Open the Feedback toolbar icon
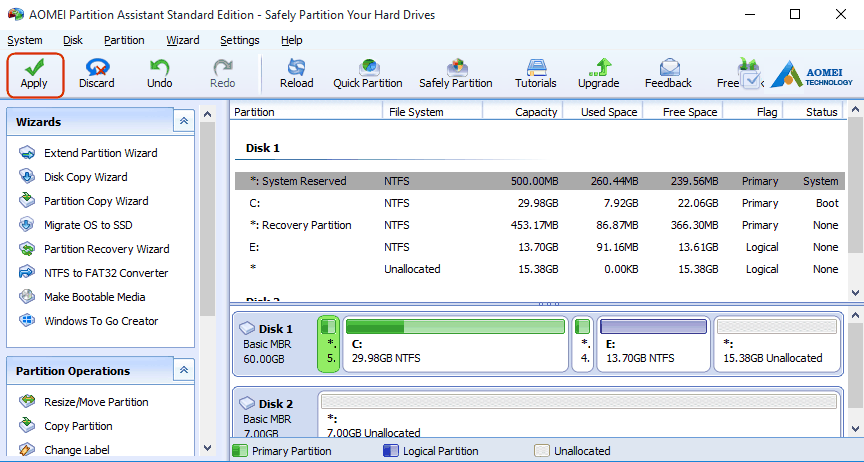This screenshot has height=462, width=864. click(668, 75)
